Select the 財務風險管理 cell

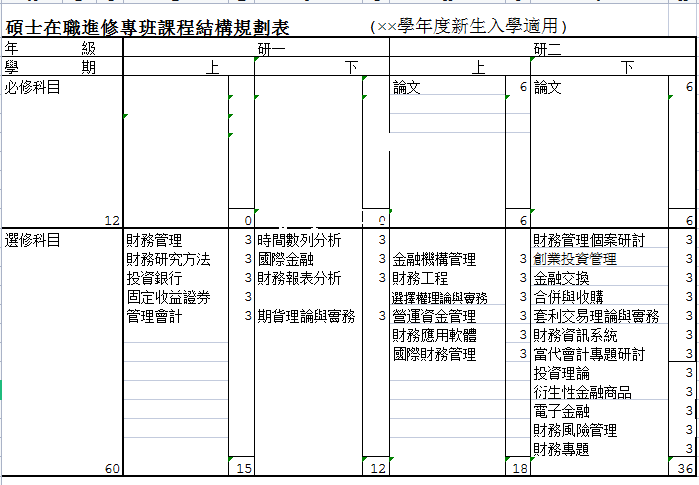pyautogui.click(x=574, y=430)
